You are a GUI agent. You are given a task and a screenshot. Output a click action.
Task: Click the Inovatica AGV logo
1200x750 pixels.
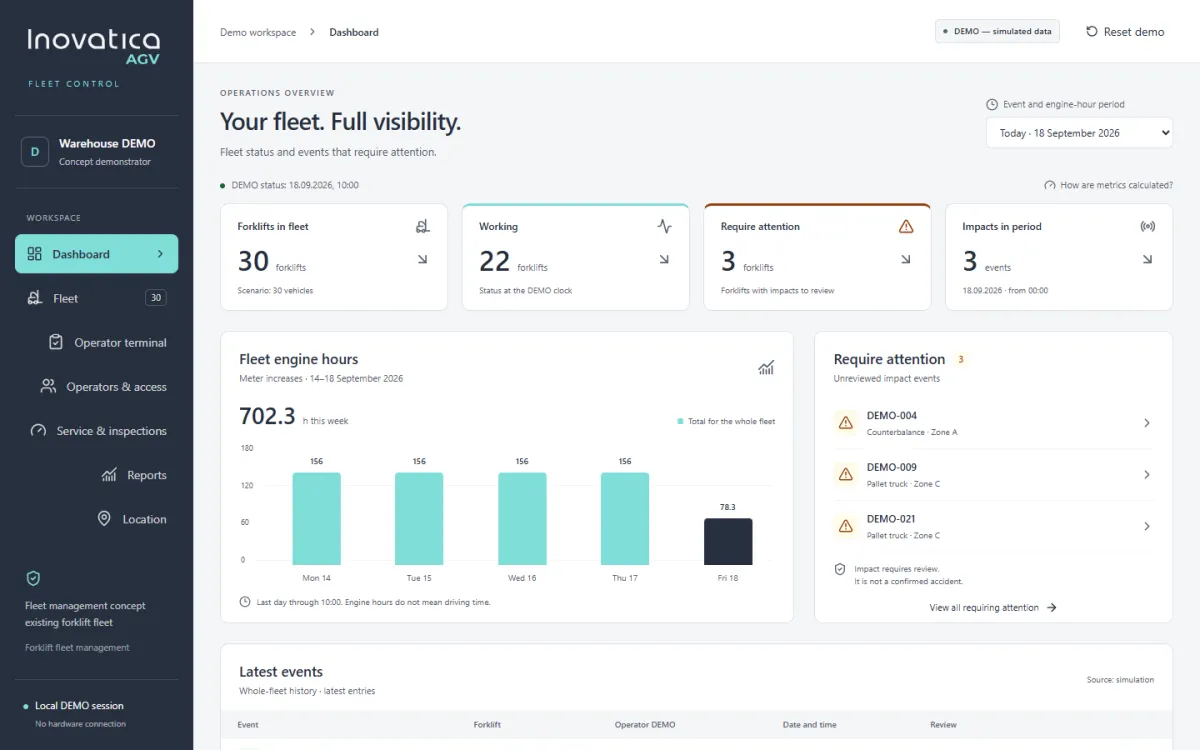(x=94, y=46)
